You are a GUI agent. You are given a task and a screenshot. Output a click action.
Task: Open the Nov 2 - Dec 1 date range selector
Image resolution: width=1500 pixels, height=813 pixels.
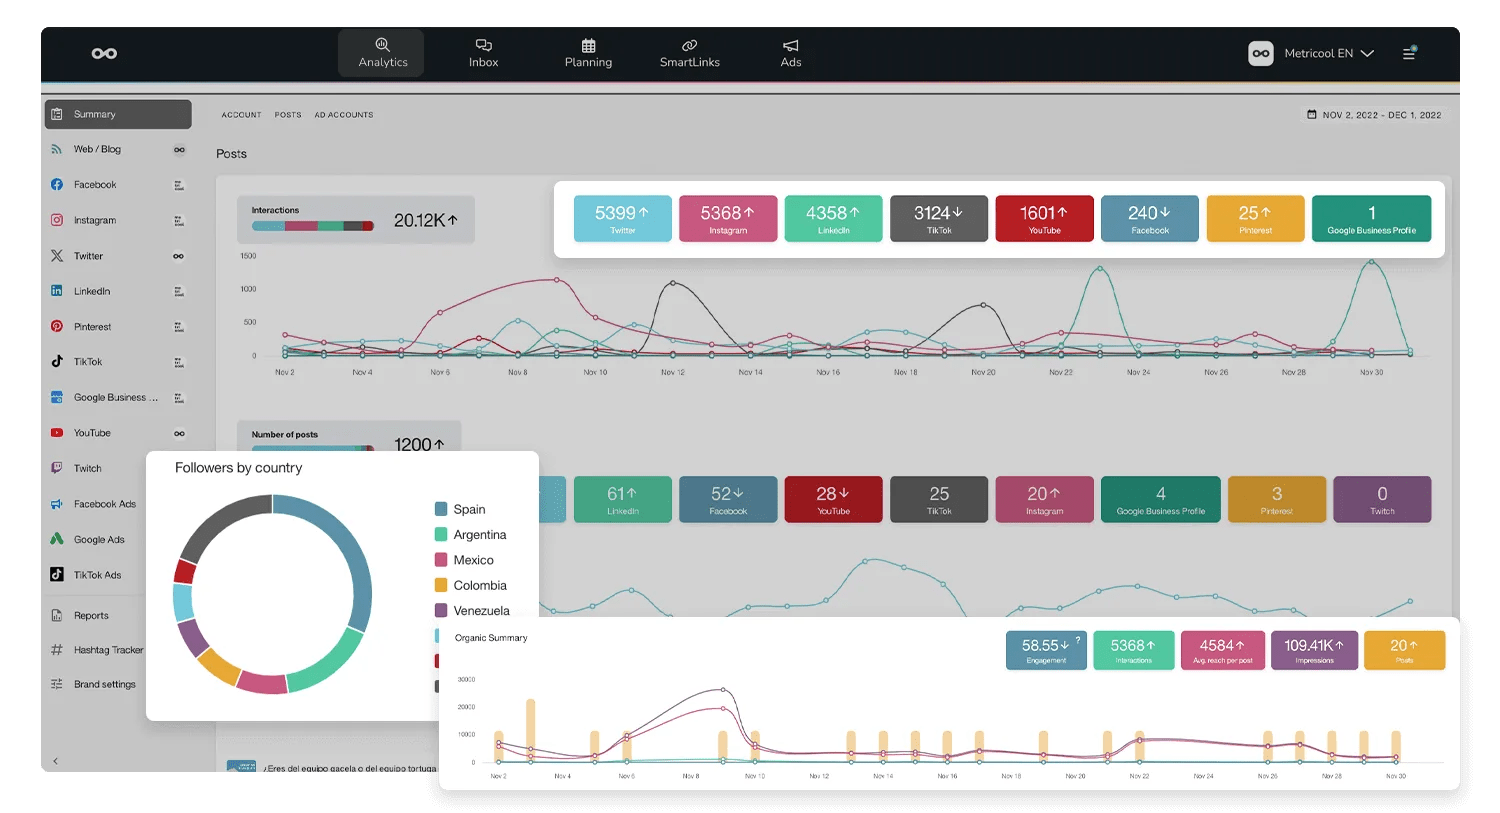1374,114
